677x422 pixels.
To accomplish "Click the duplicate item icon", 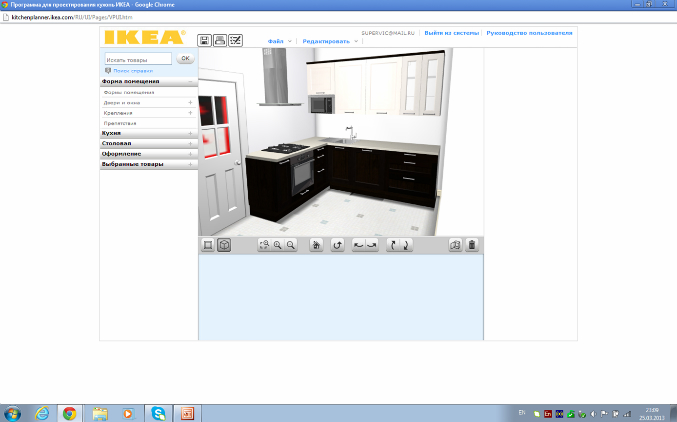I will (x=456, y=245).
